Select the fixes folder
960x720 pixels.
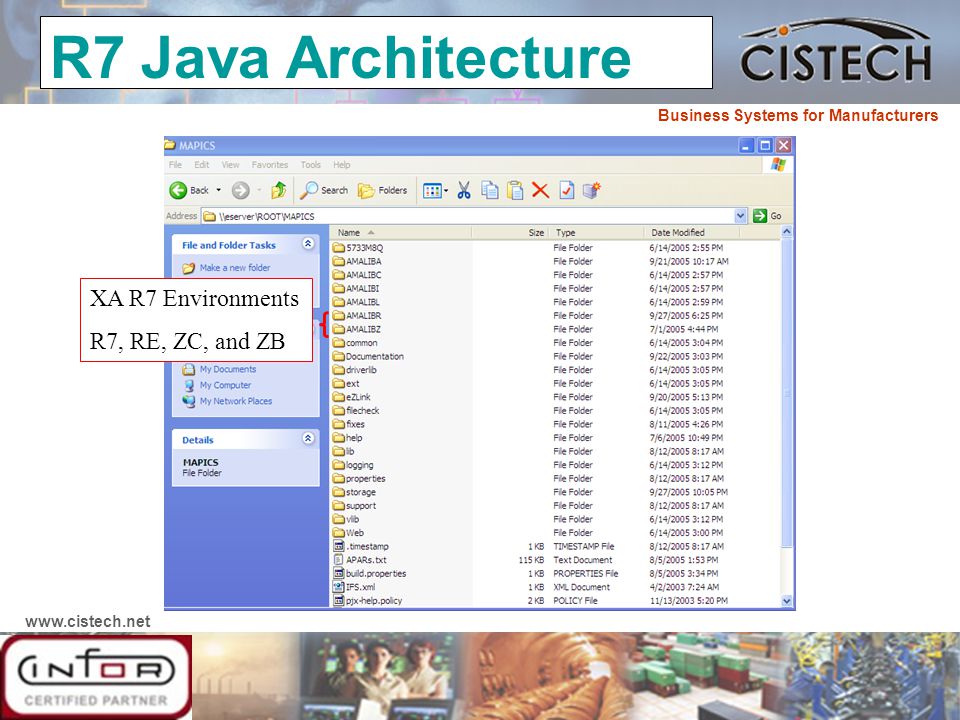[348, 424]
